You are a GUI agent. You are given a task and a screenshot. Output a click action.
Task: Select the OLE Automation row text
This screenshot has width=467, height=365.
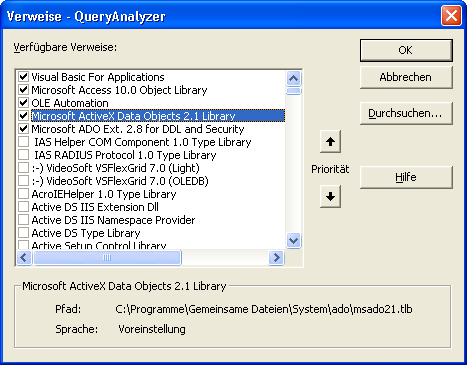tap(70, 103)
